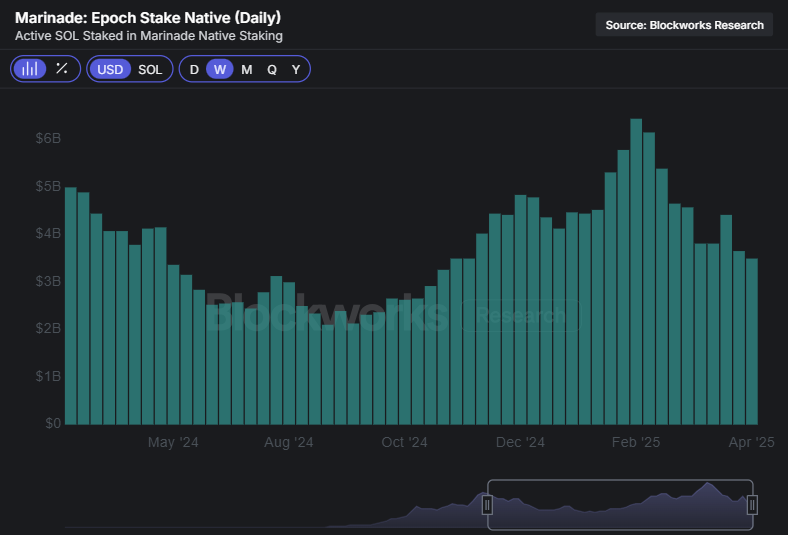This screenshot has width=788, height=535.
Task: Switch to the percentage view icon
Action: pos(62,69)
